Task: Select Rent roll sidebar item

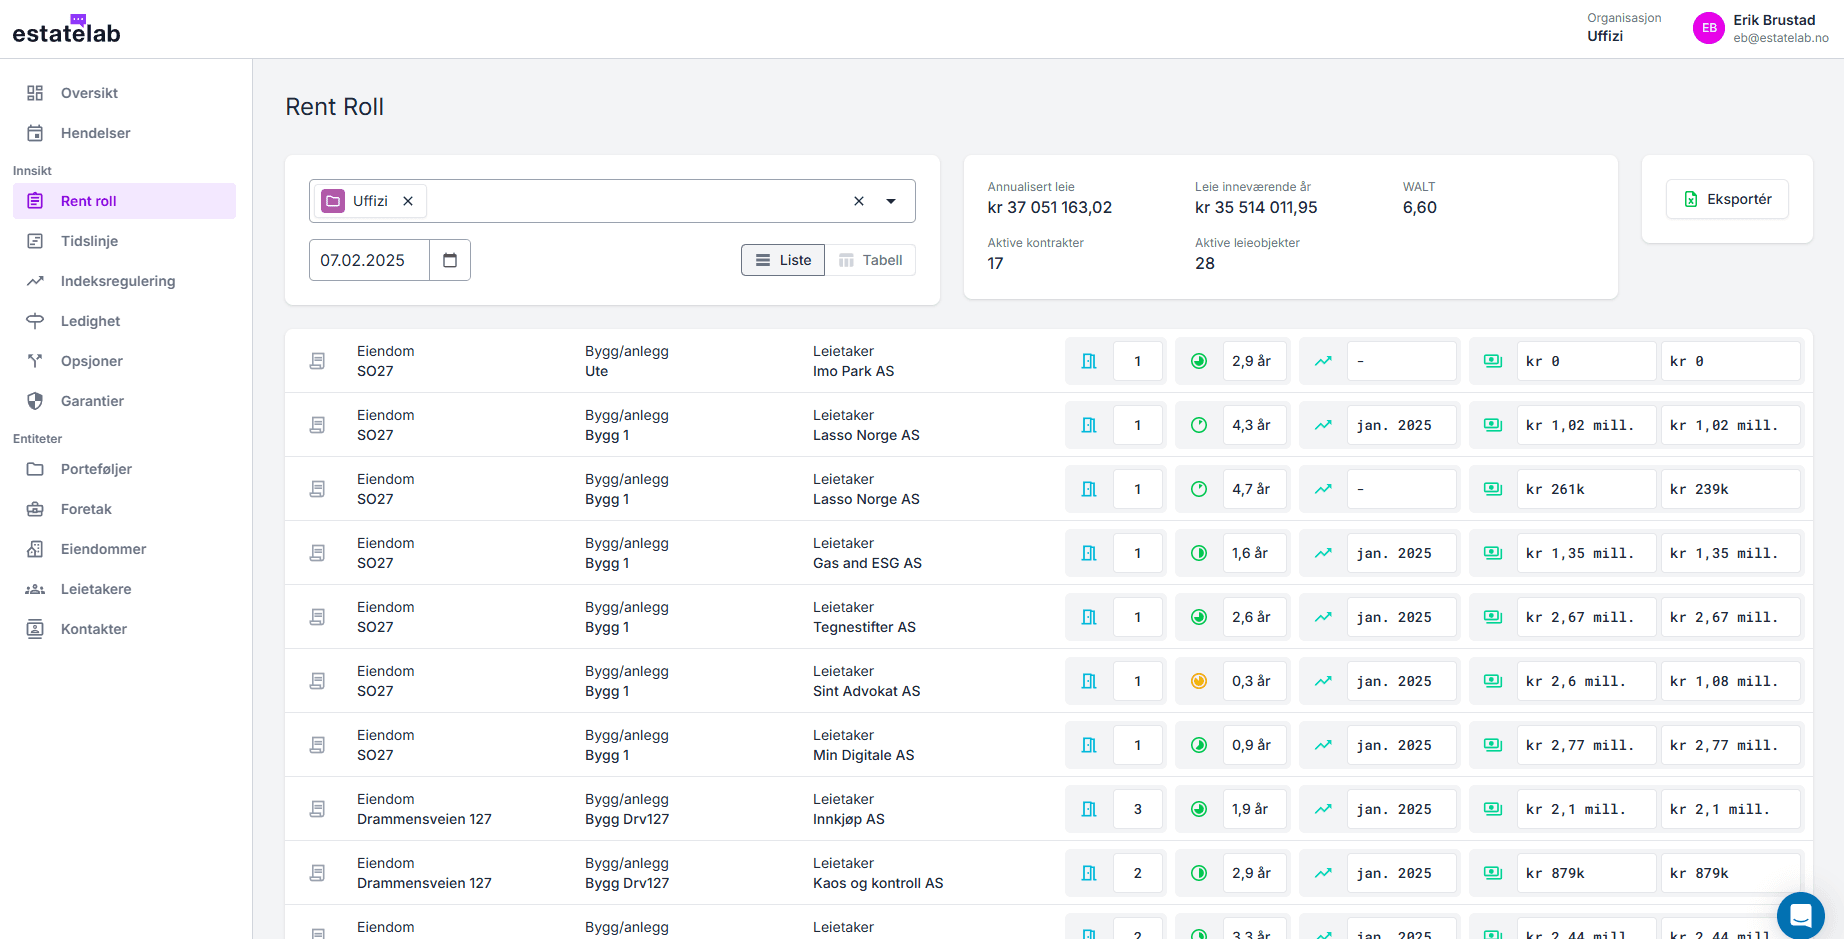Action: 124,201
